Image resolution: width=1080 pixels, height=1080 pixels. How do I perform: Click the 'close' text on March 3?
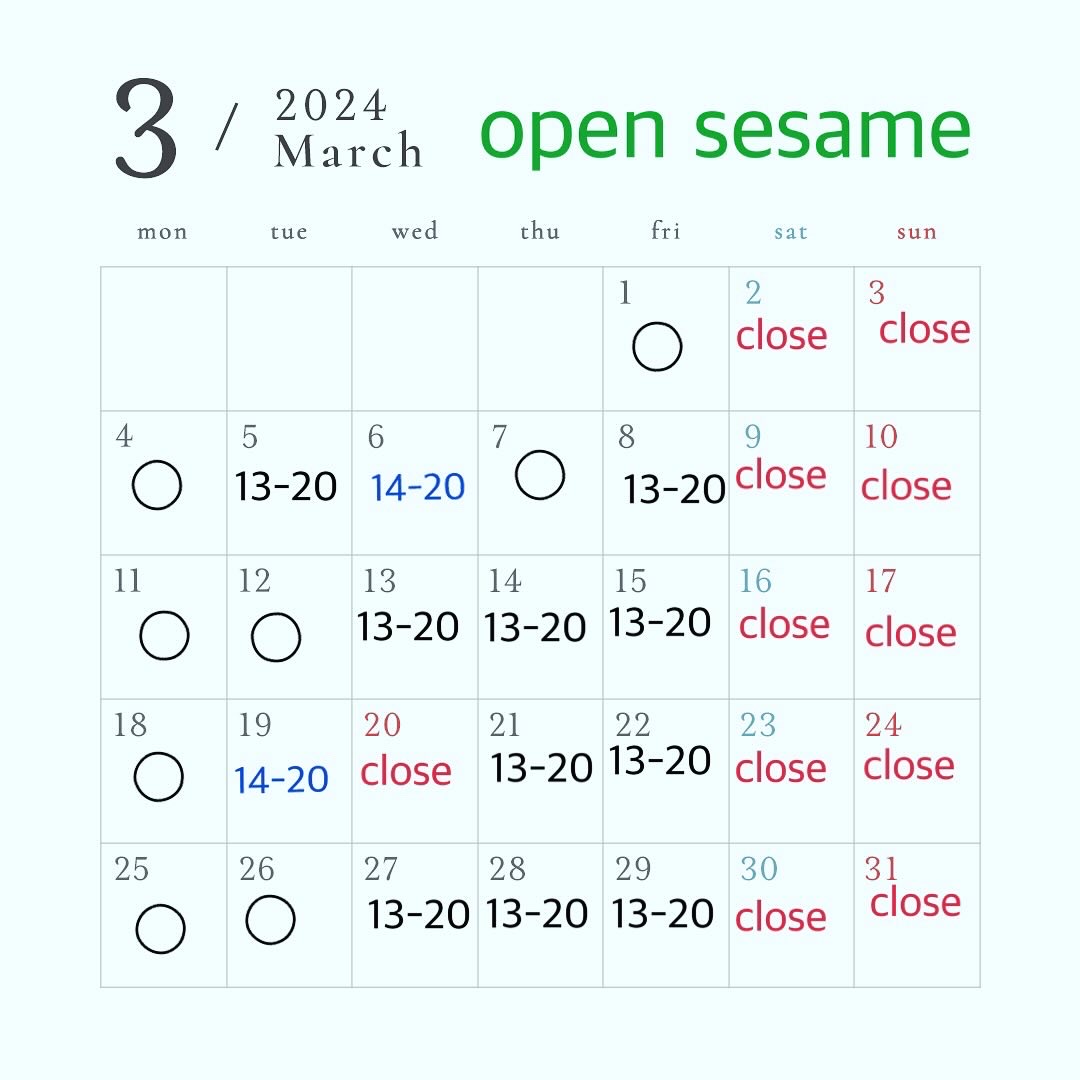coord(925,329)
